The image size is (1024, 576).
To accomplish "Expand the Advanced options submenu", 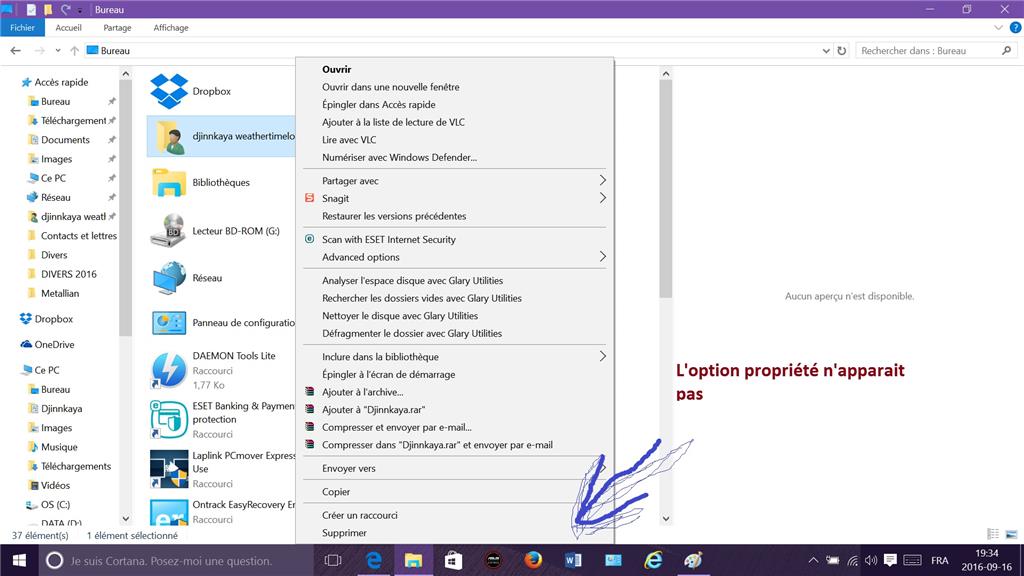I will pos(603,257).
